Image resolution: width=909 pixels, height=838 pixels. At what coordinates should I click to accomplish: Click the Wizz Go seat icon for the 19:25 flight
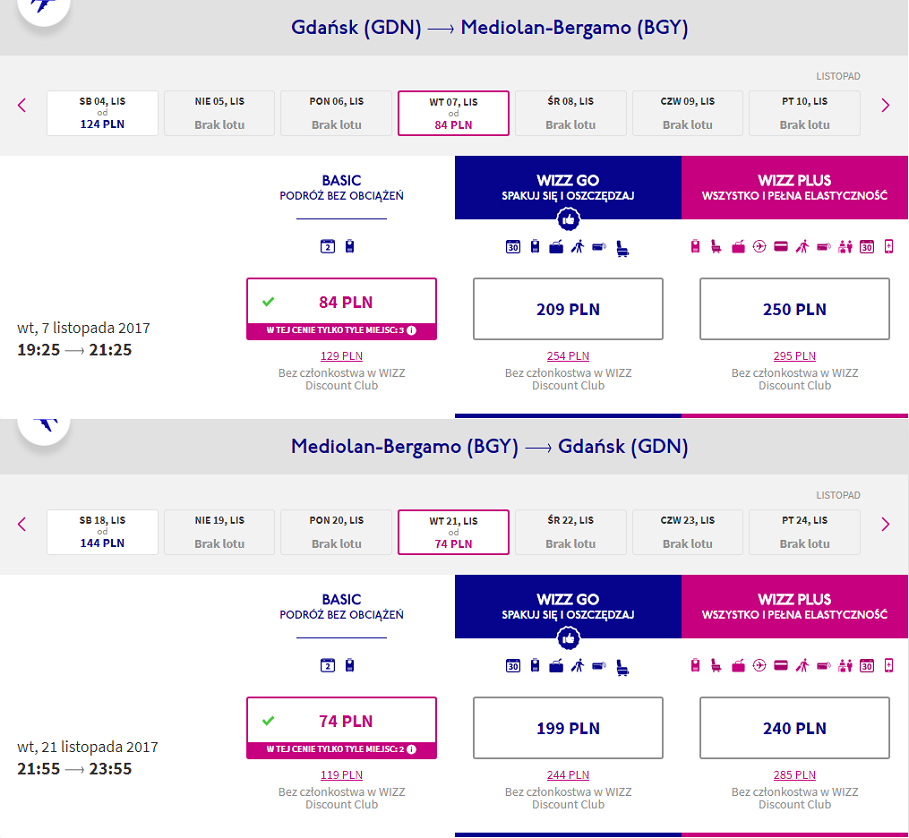point(622,248)
